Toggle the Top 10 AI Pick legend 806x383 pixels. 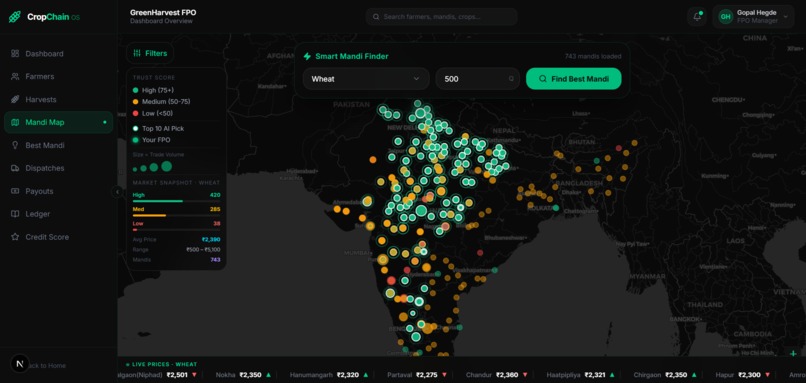coord(158,129)
